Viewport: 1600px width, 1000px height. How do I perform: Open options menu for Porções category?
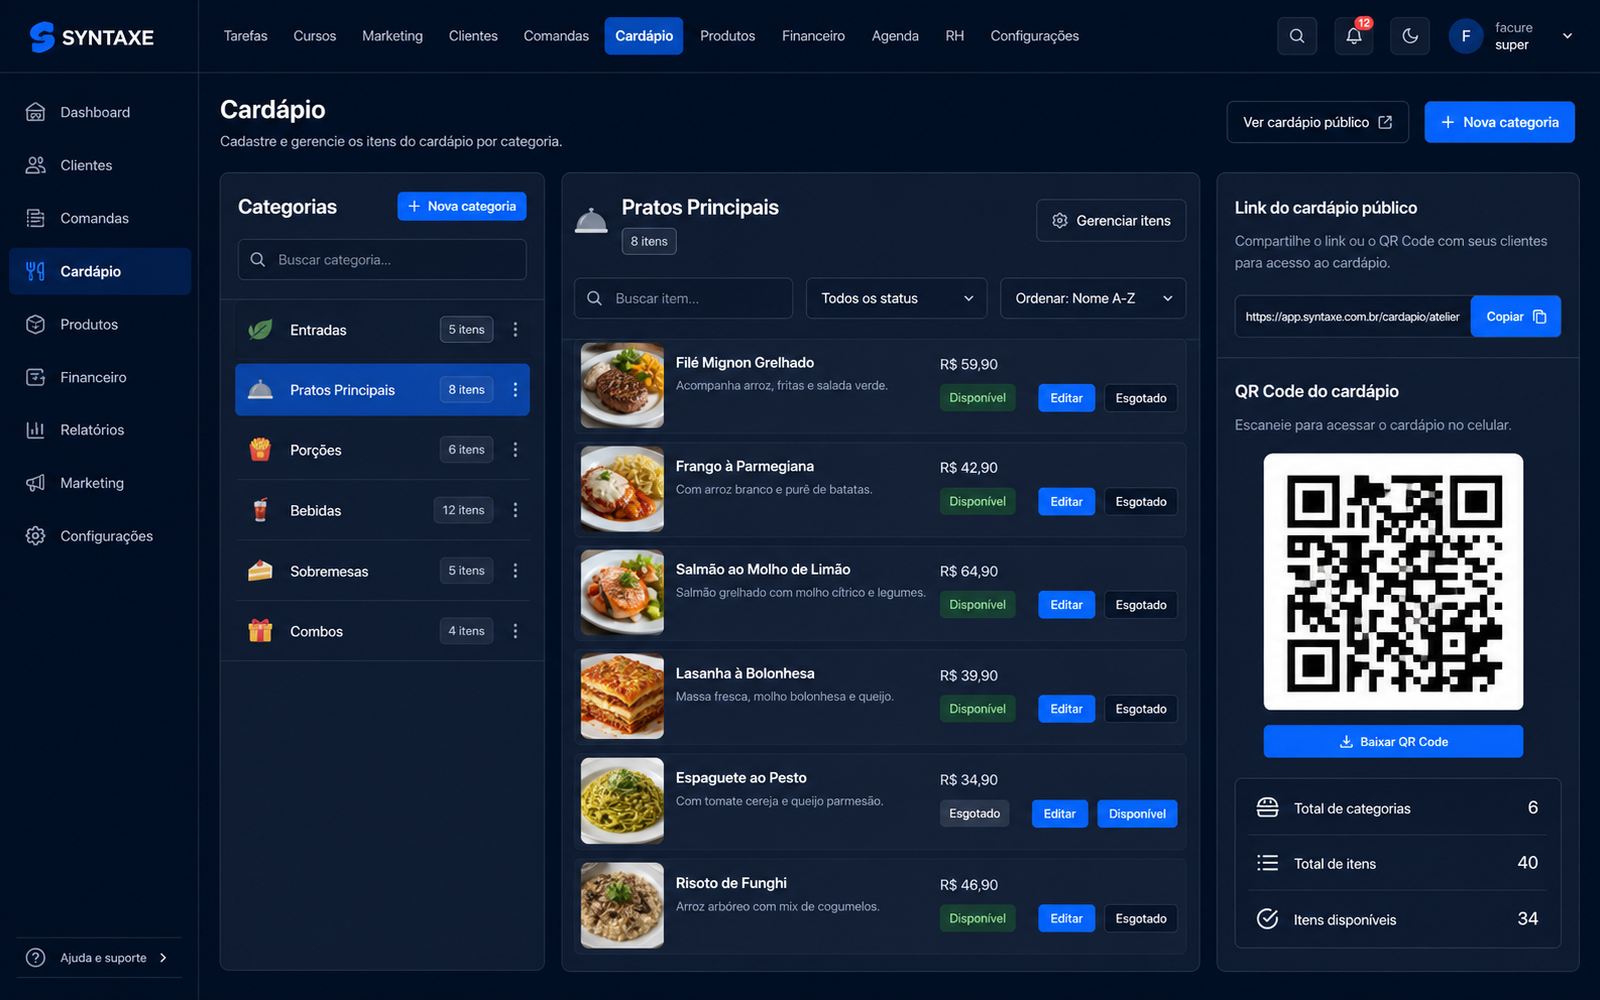coord(515,450)
